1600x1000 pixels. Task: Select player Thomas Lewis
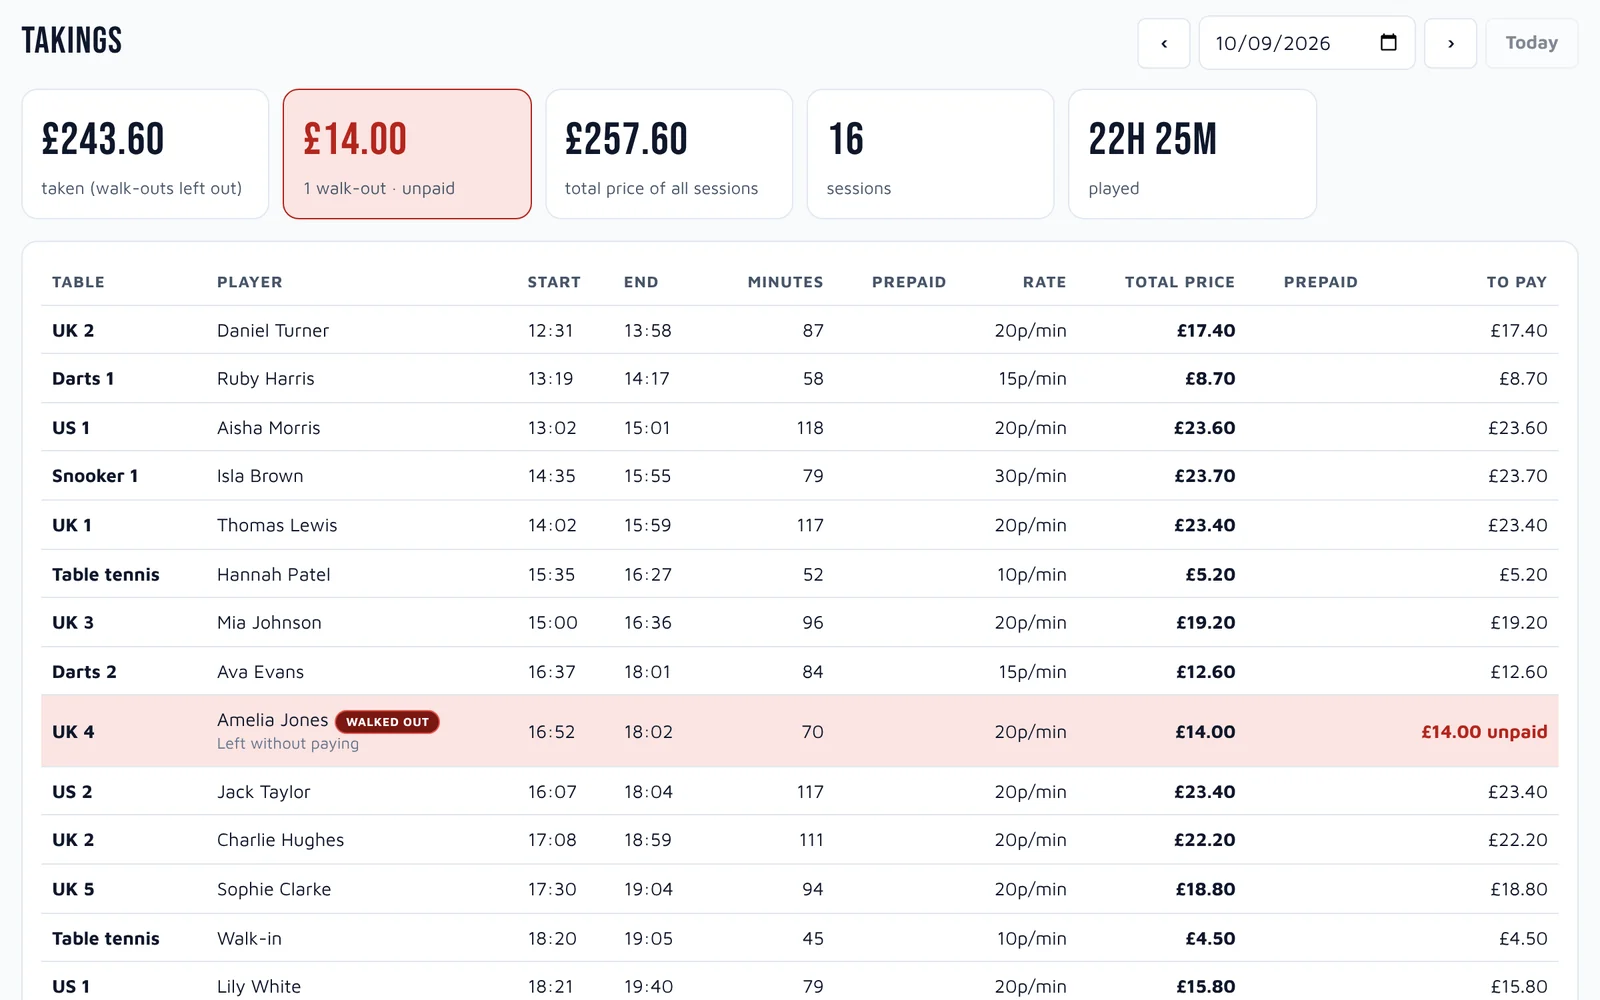277,525
